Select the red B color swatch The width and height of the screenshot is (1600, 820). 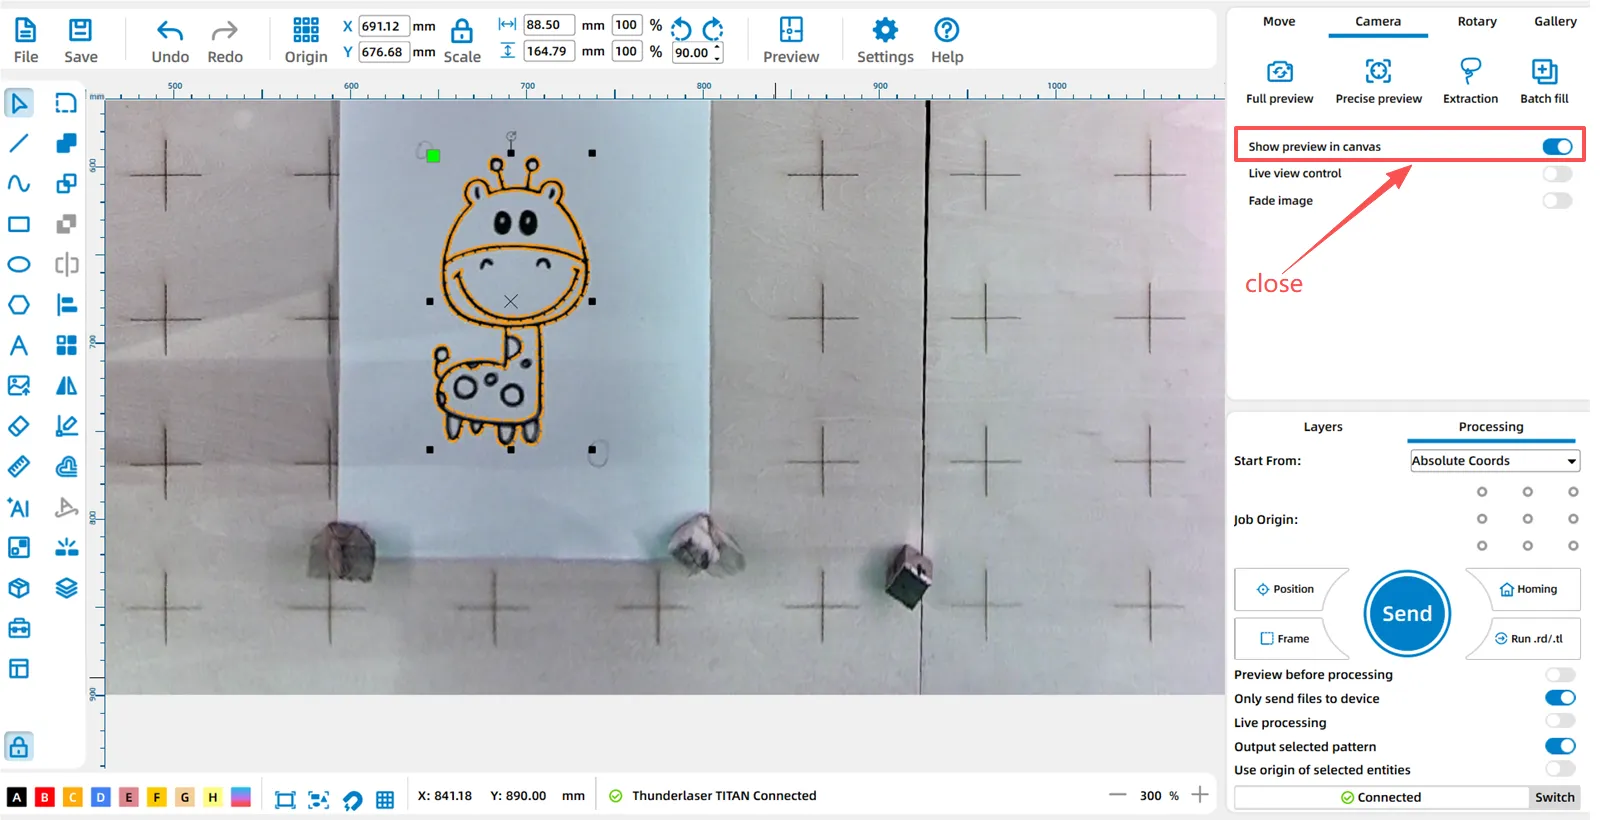pos(45,797)
